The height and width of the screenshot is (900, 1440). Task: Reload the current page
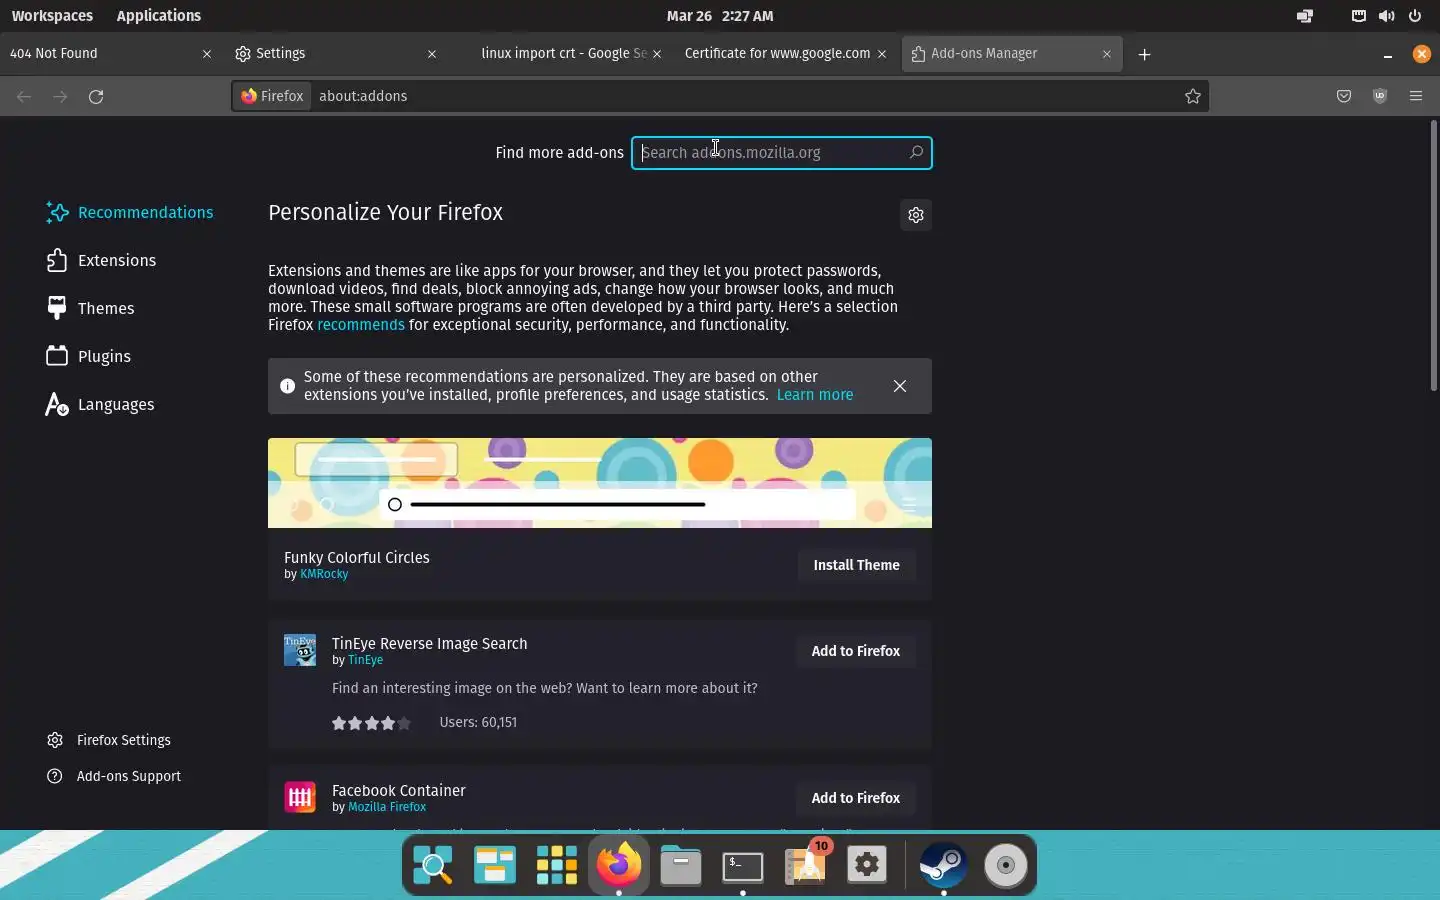96,96
